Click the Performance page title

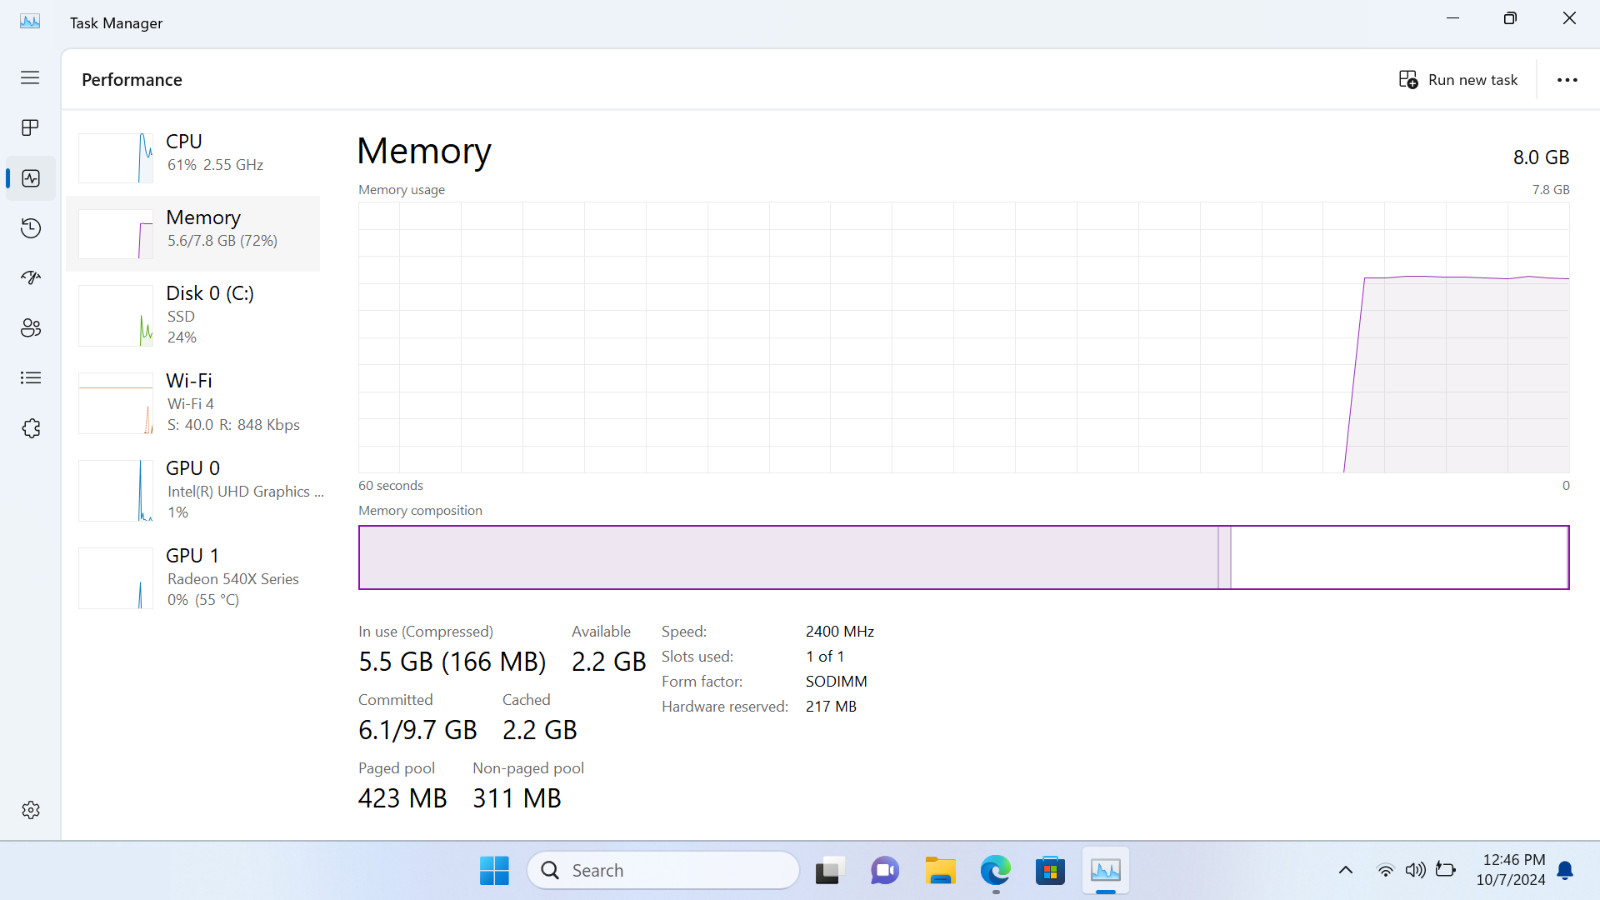132,80
